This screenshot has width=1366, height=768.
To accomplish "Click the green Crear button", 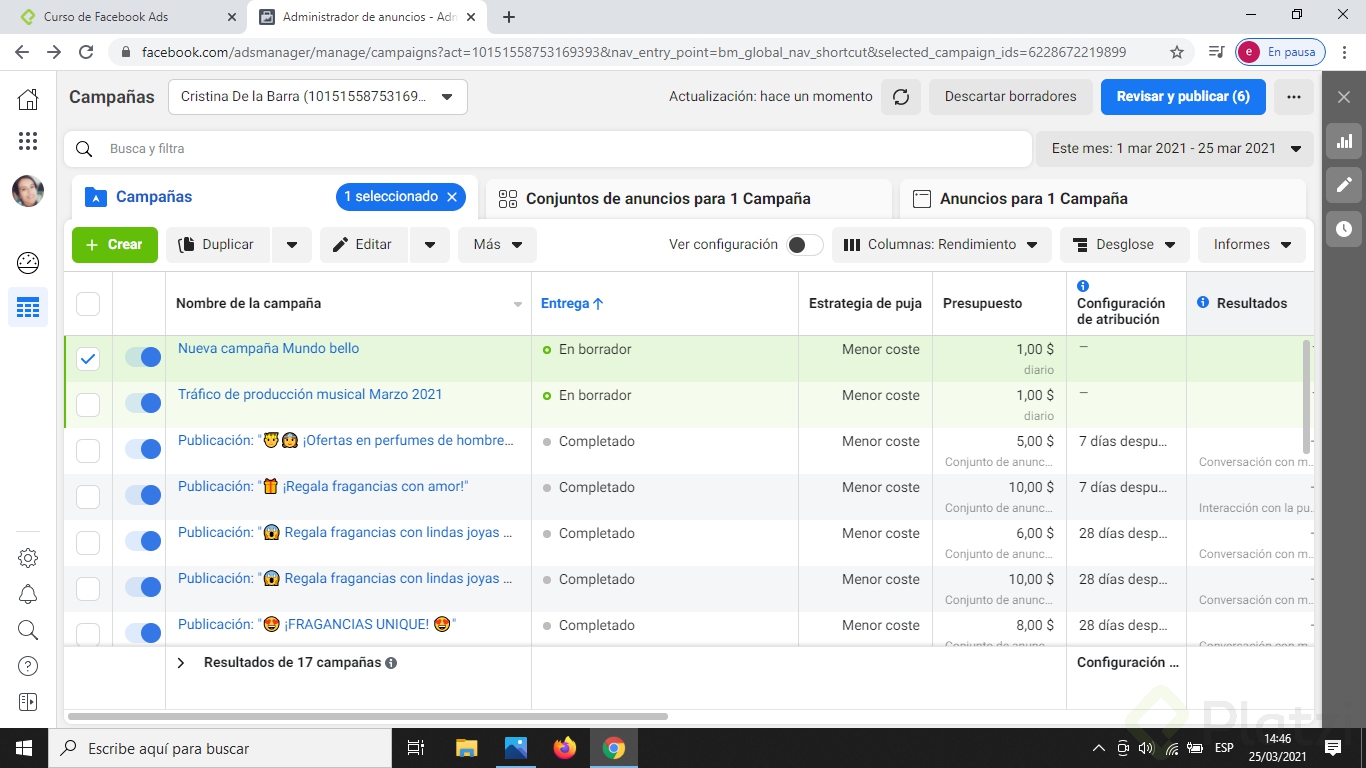I will 115,245.
